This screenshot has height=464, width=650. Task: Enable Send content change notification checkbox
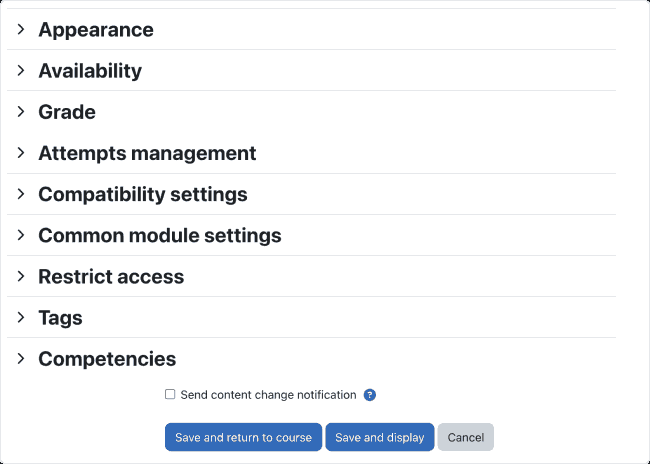170,394
